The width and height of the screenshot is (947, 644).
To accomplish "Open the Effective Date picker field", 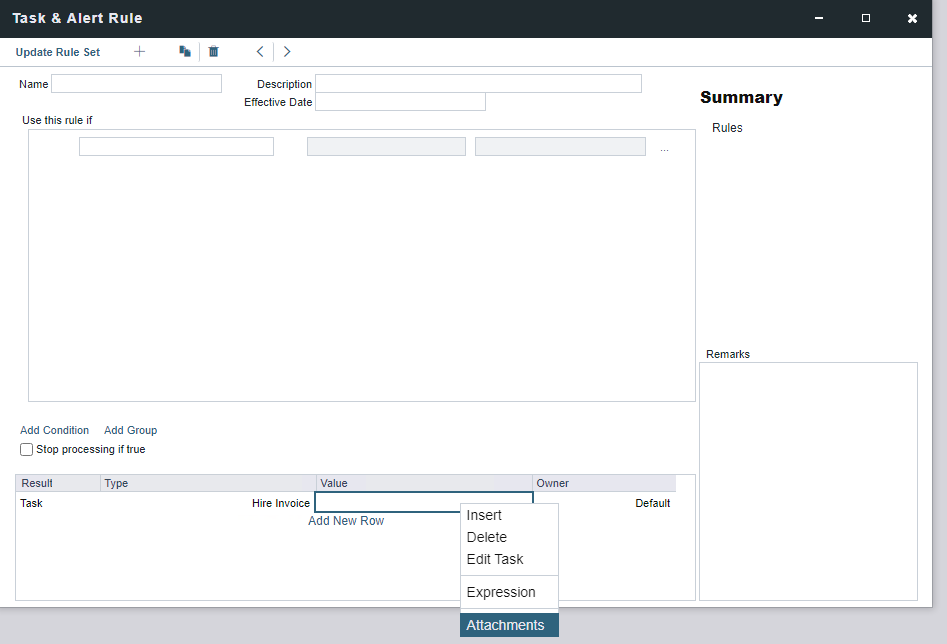I will click(400, 102).
